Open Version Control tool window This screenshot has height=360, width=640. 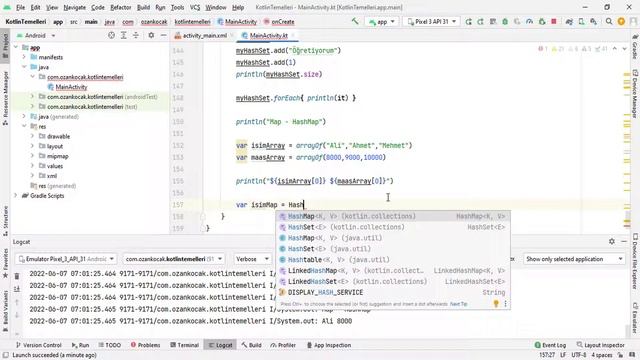[38, 345]
